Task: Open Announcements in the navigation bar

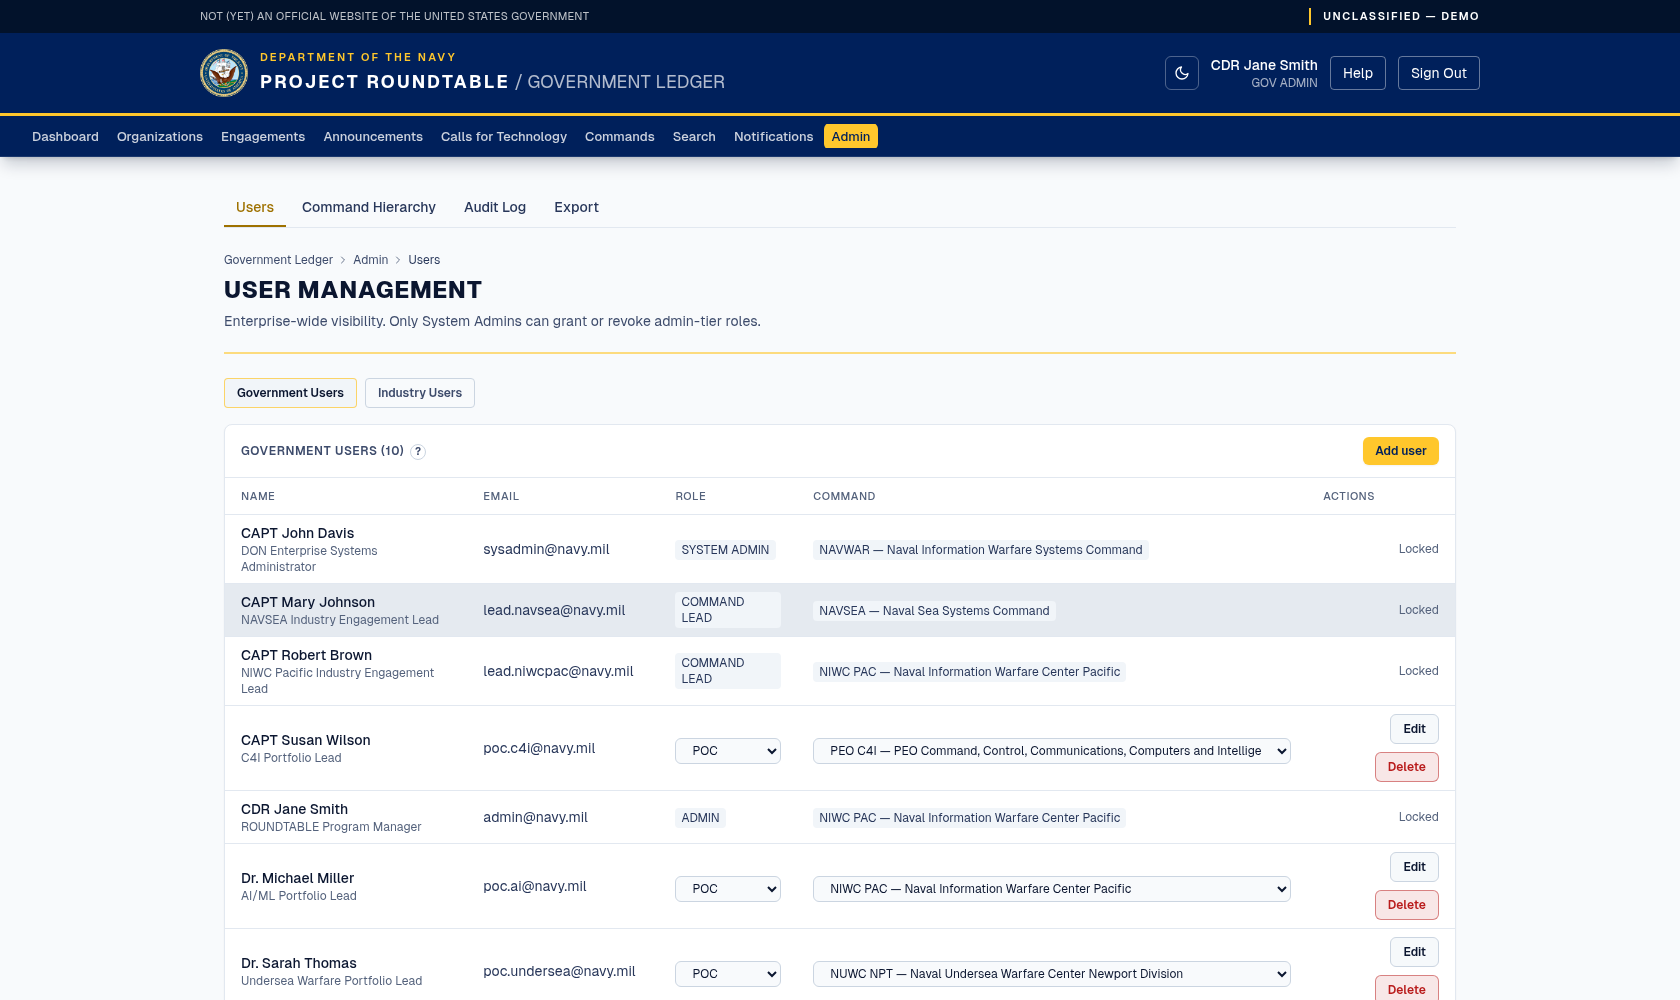Action: coord(373,137)
